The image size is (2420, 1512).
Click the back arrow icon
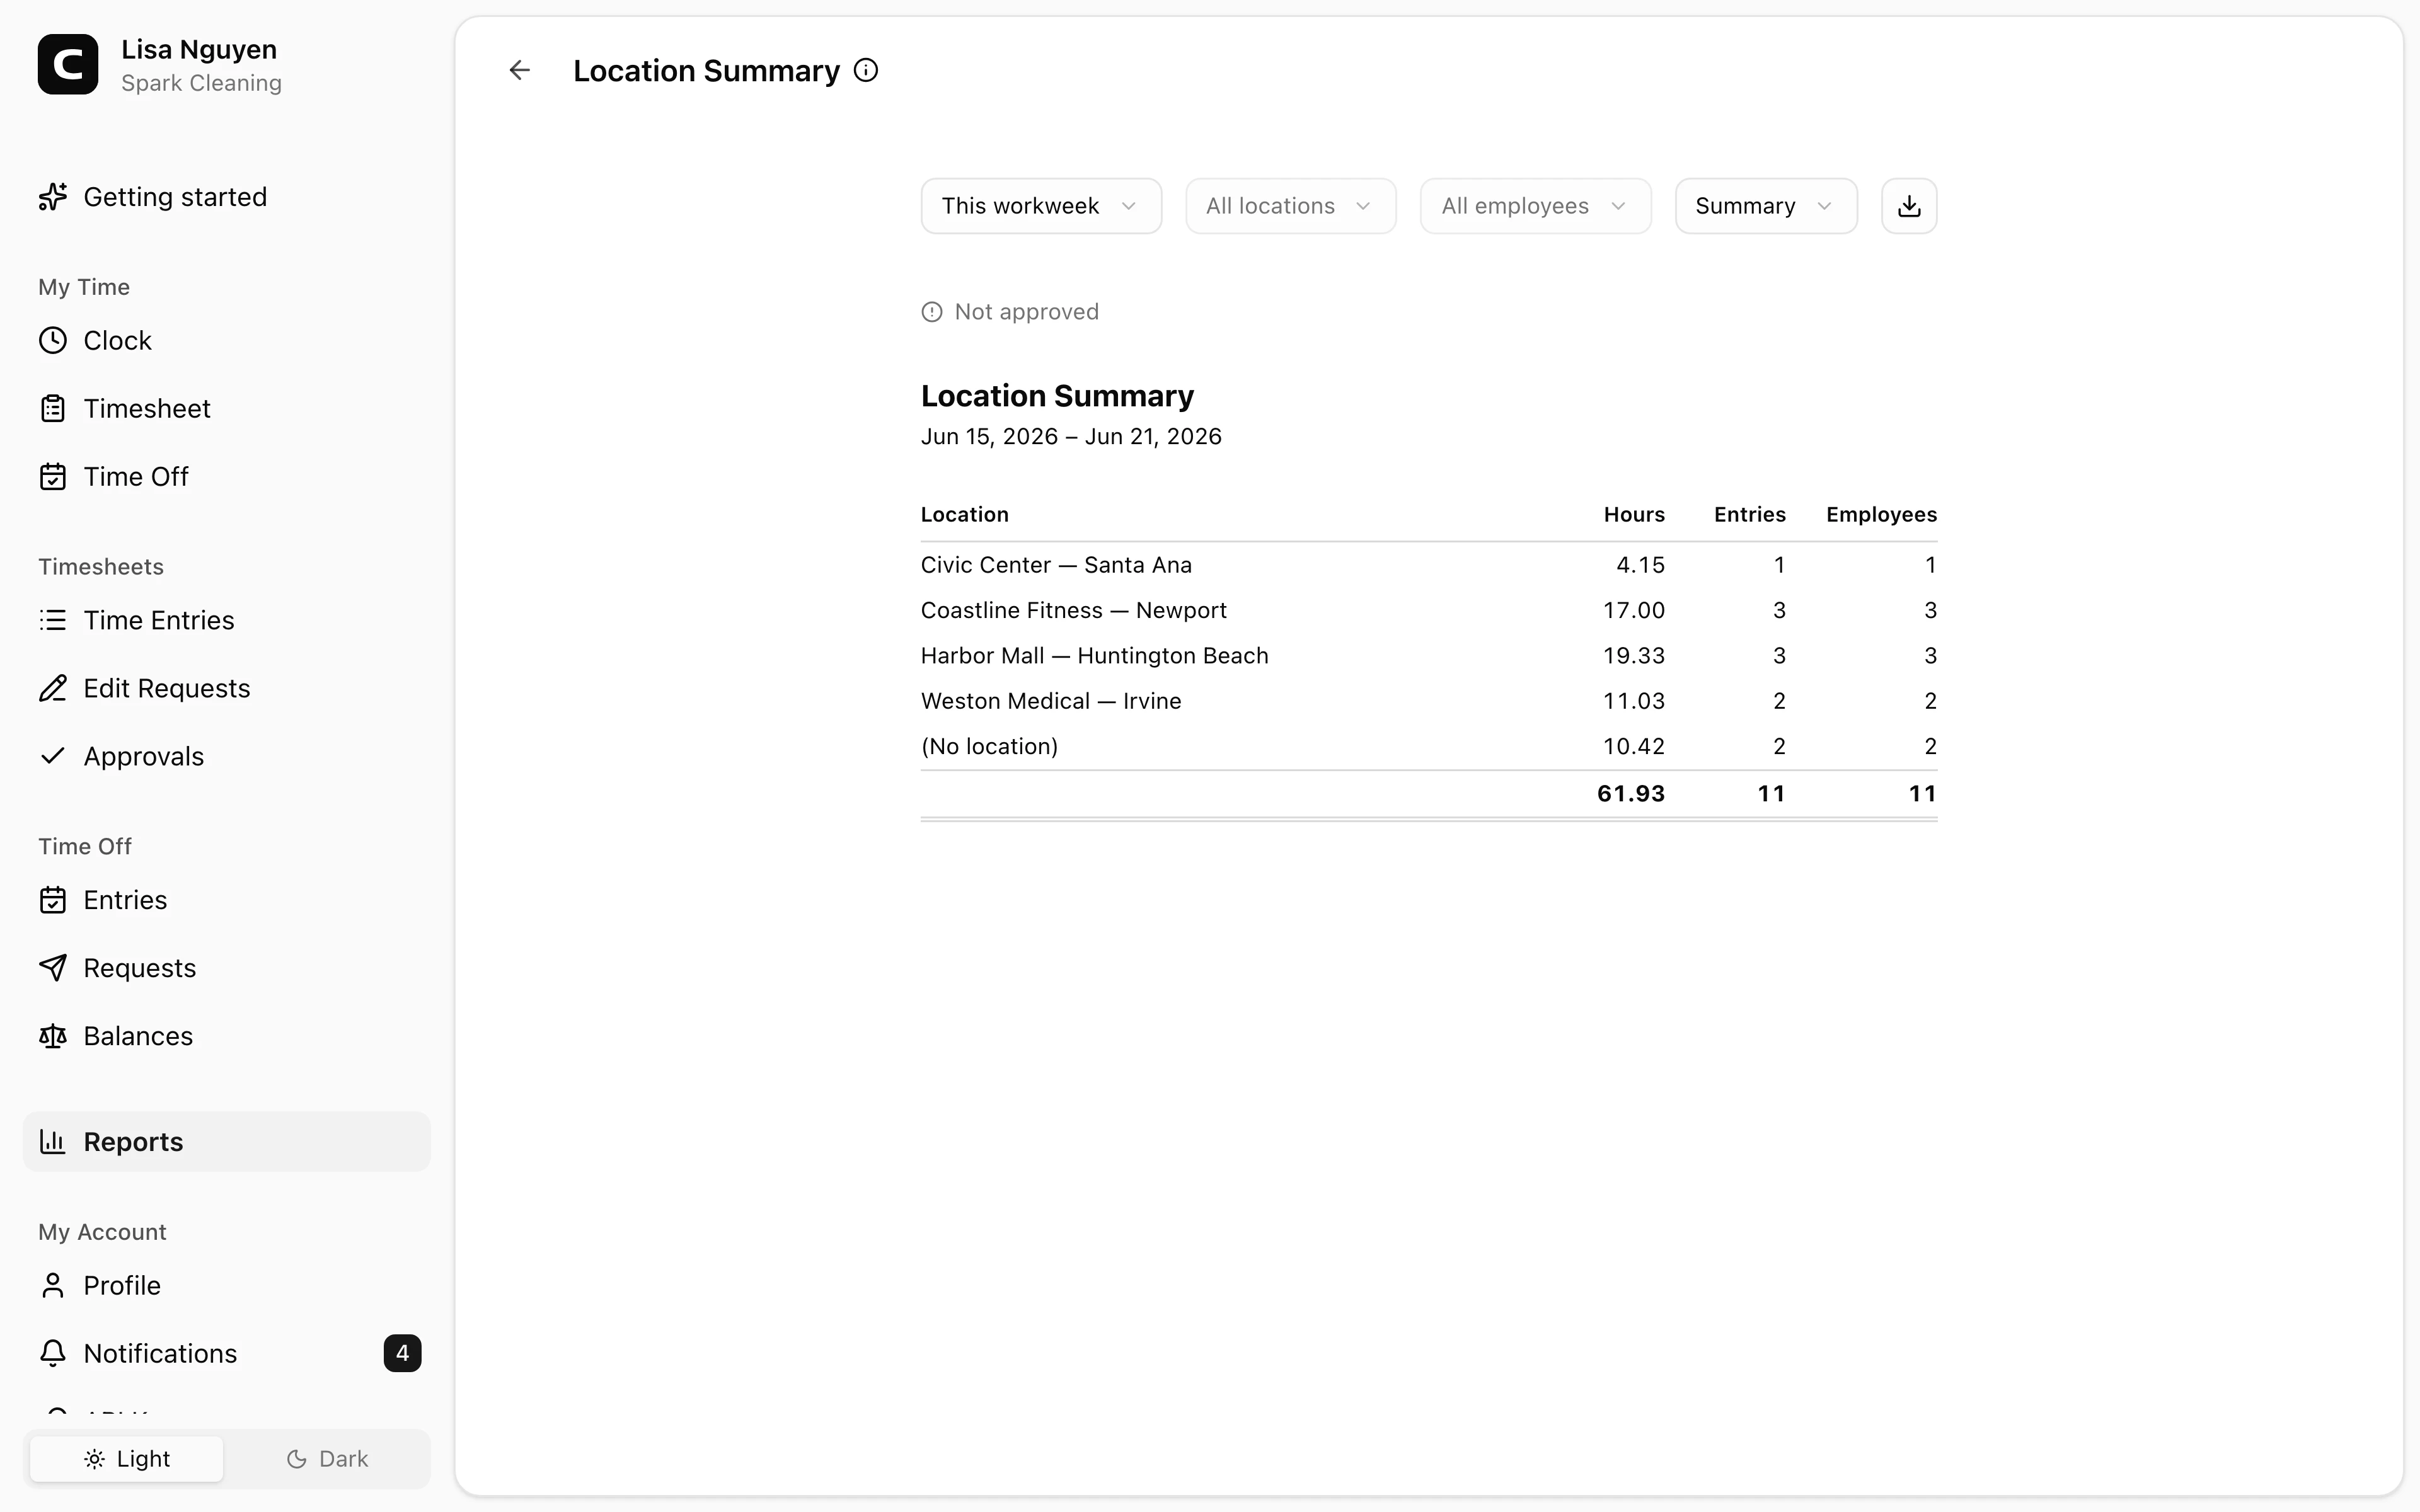point(519,70)
